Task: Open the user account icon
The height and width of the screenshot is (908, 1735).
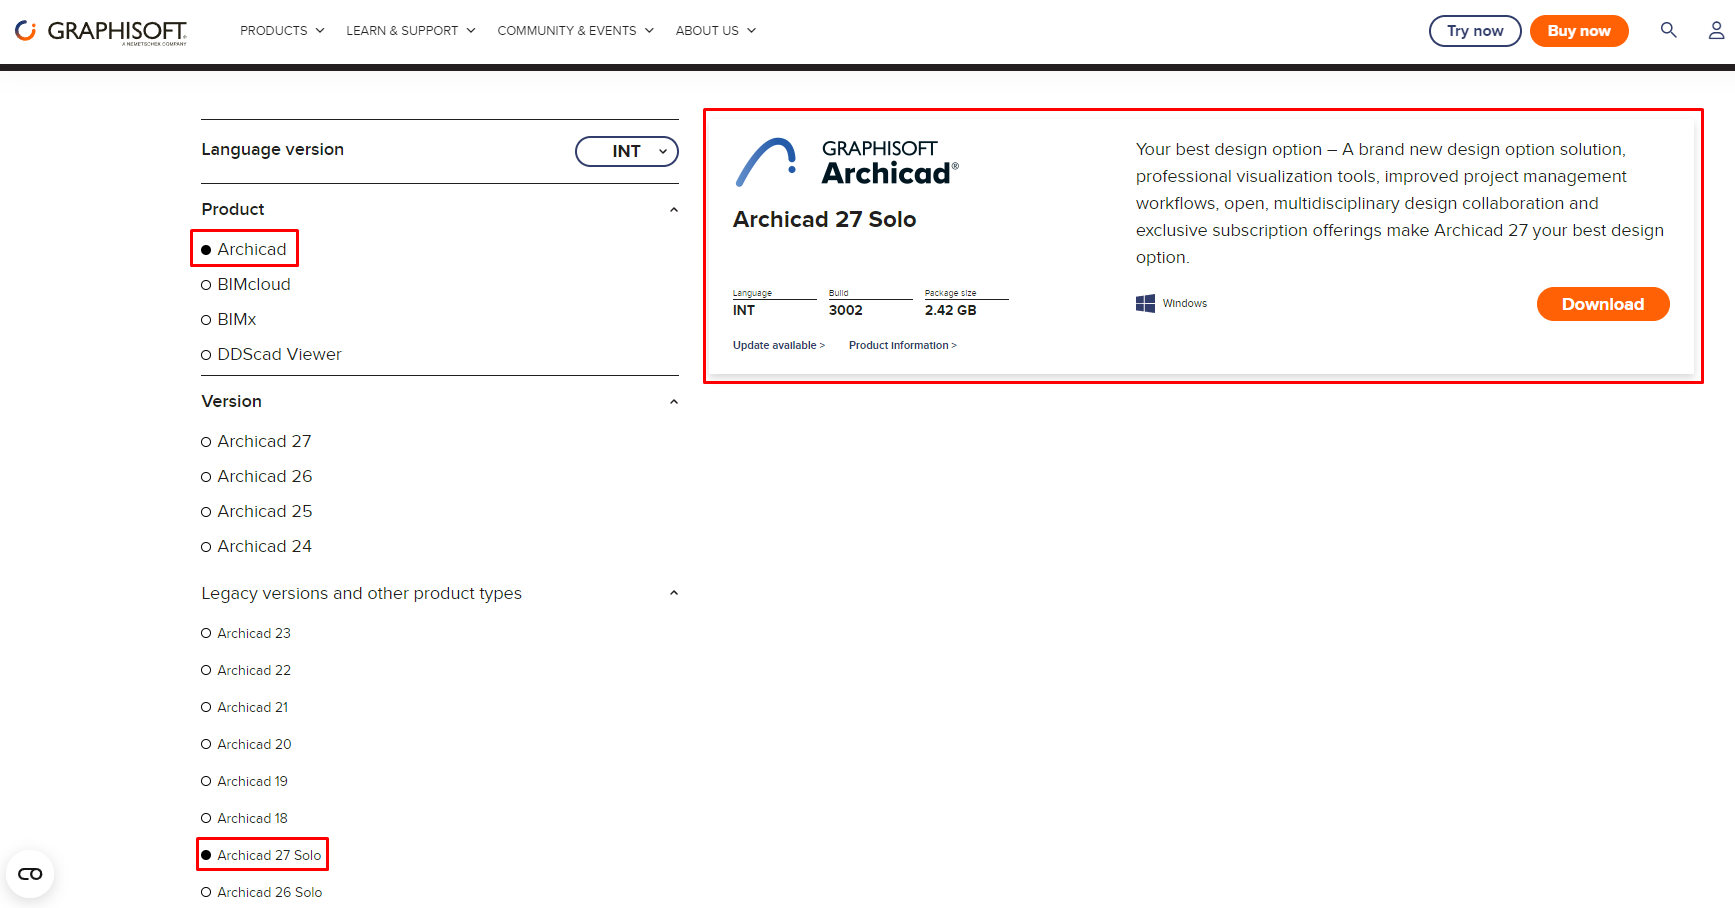Action: click(1716, 30)
